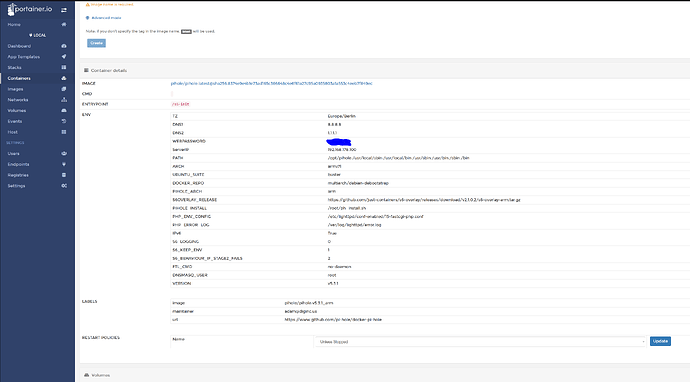Click the ENTRYPOINT /s6-init value
Image resolution: width=690 pixels, height=382 pixels.
(180, 104)
